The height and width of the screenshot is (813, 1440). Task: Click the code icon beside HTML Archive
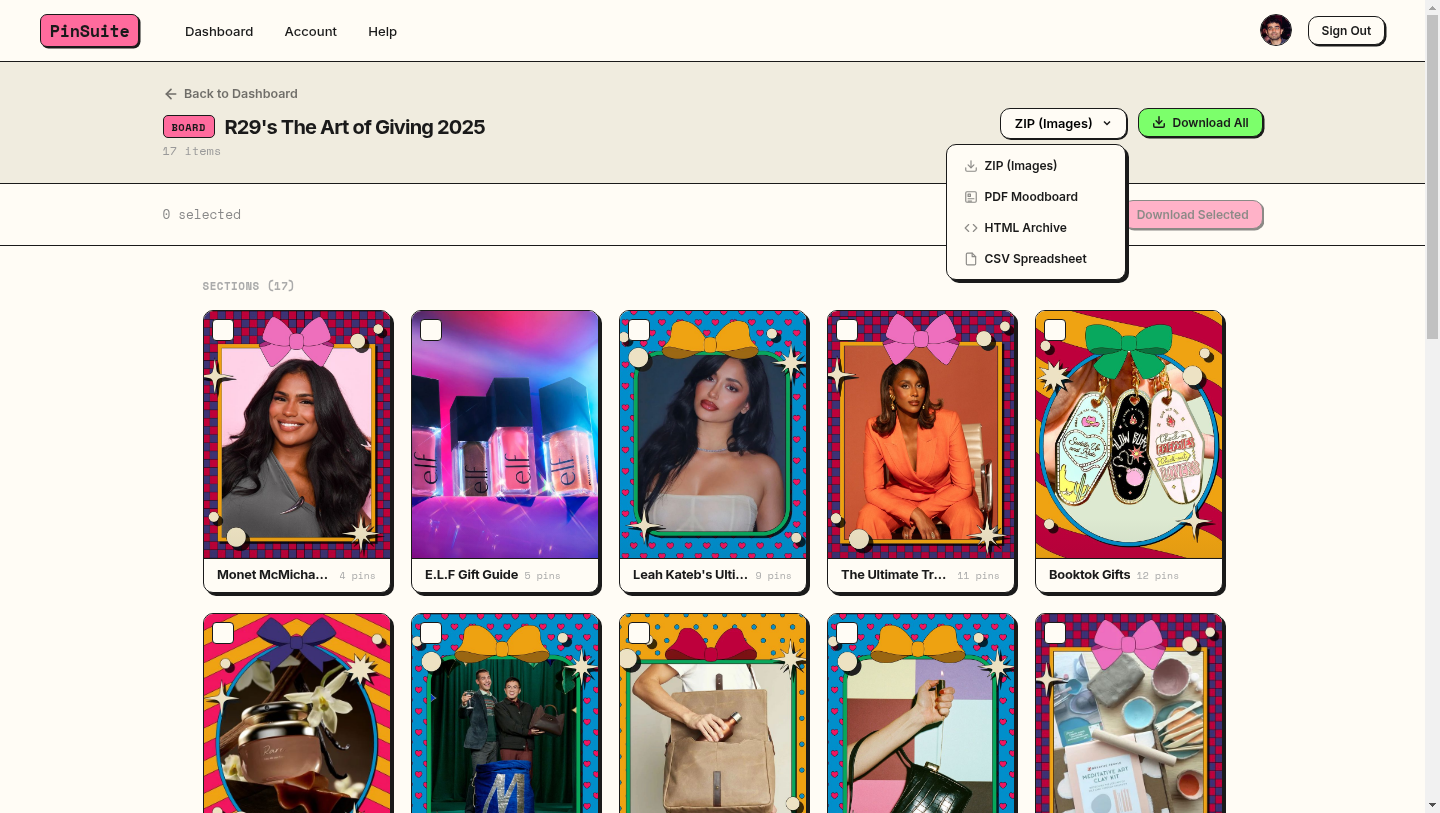[970, 227]
